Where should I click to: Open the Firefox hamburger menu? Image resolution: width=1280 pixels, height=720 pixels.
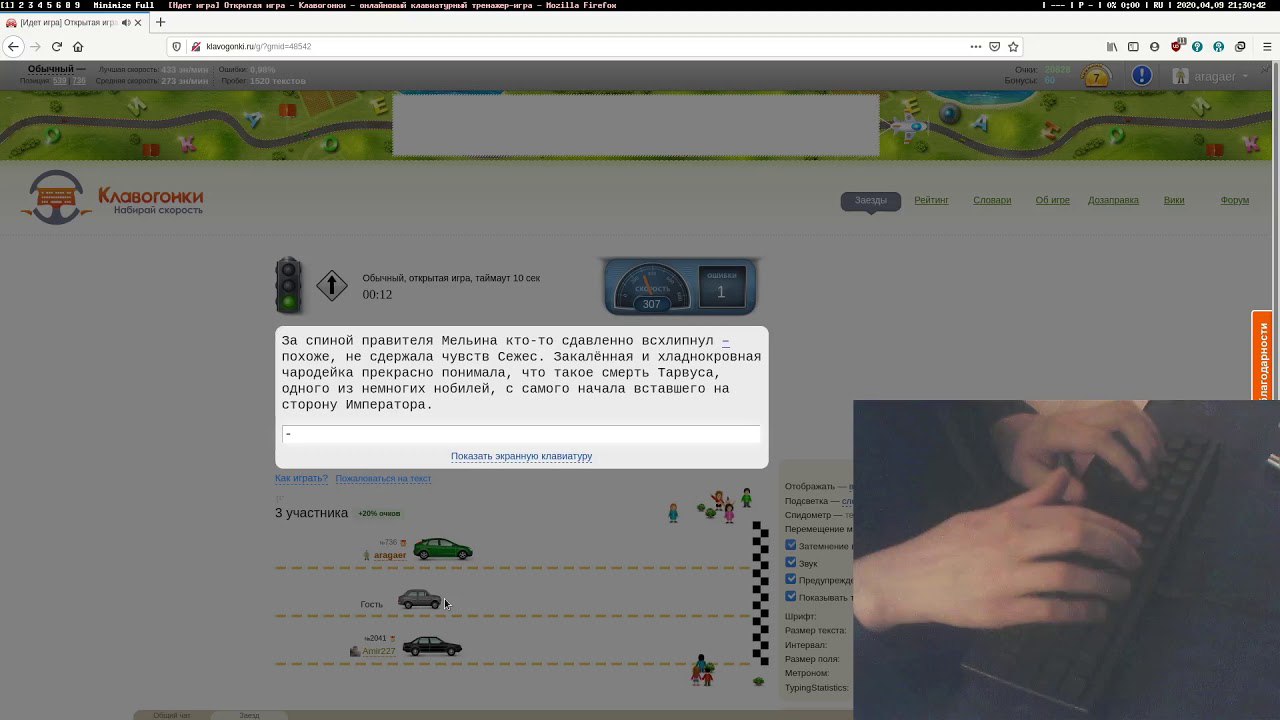(1268, 46)
